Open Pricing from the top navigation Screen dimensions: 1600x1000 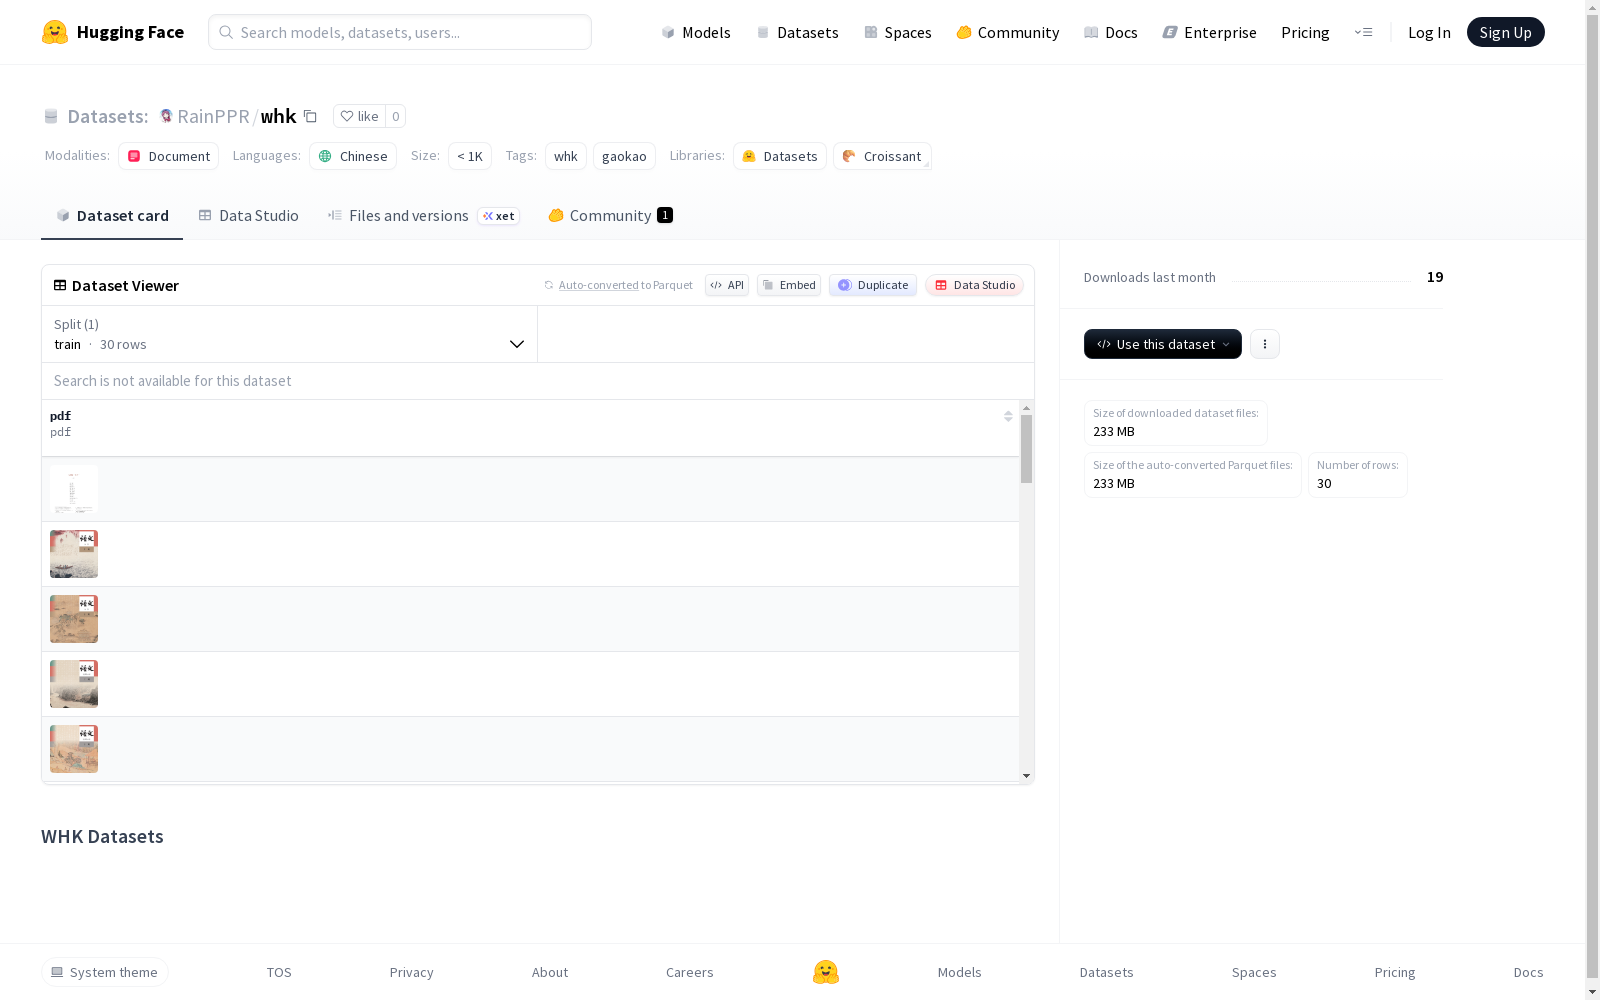(x=1305, y=32)
